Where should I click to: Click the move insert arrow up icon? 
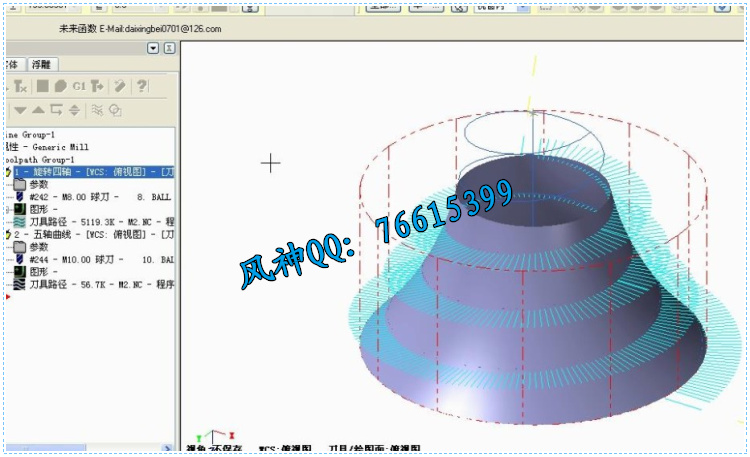(x=38, y=110)
